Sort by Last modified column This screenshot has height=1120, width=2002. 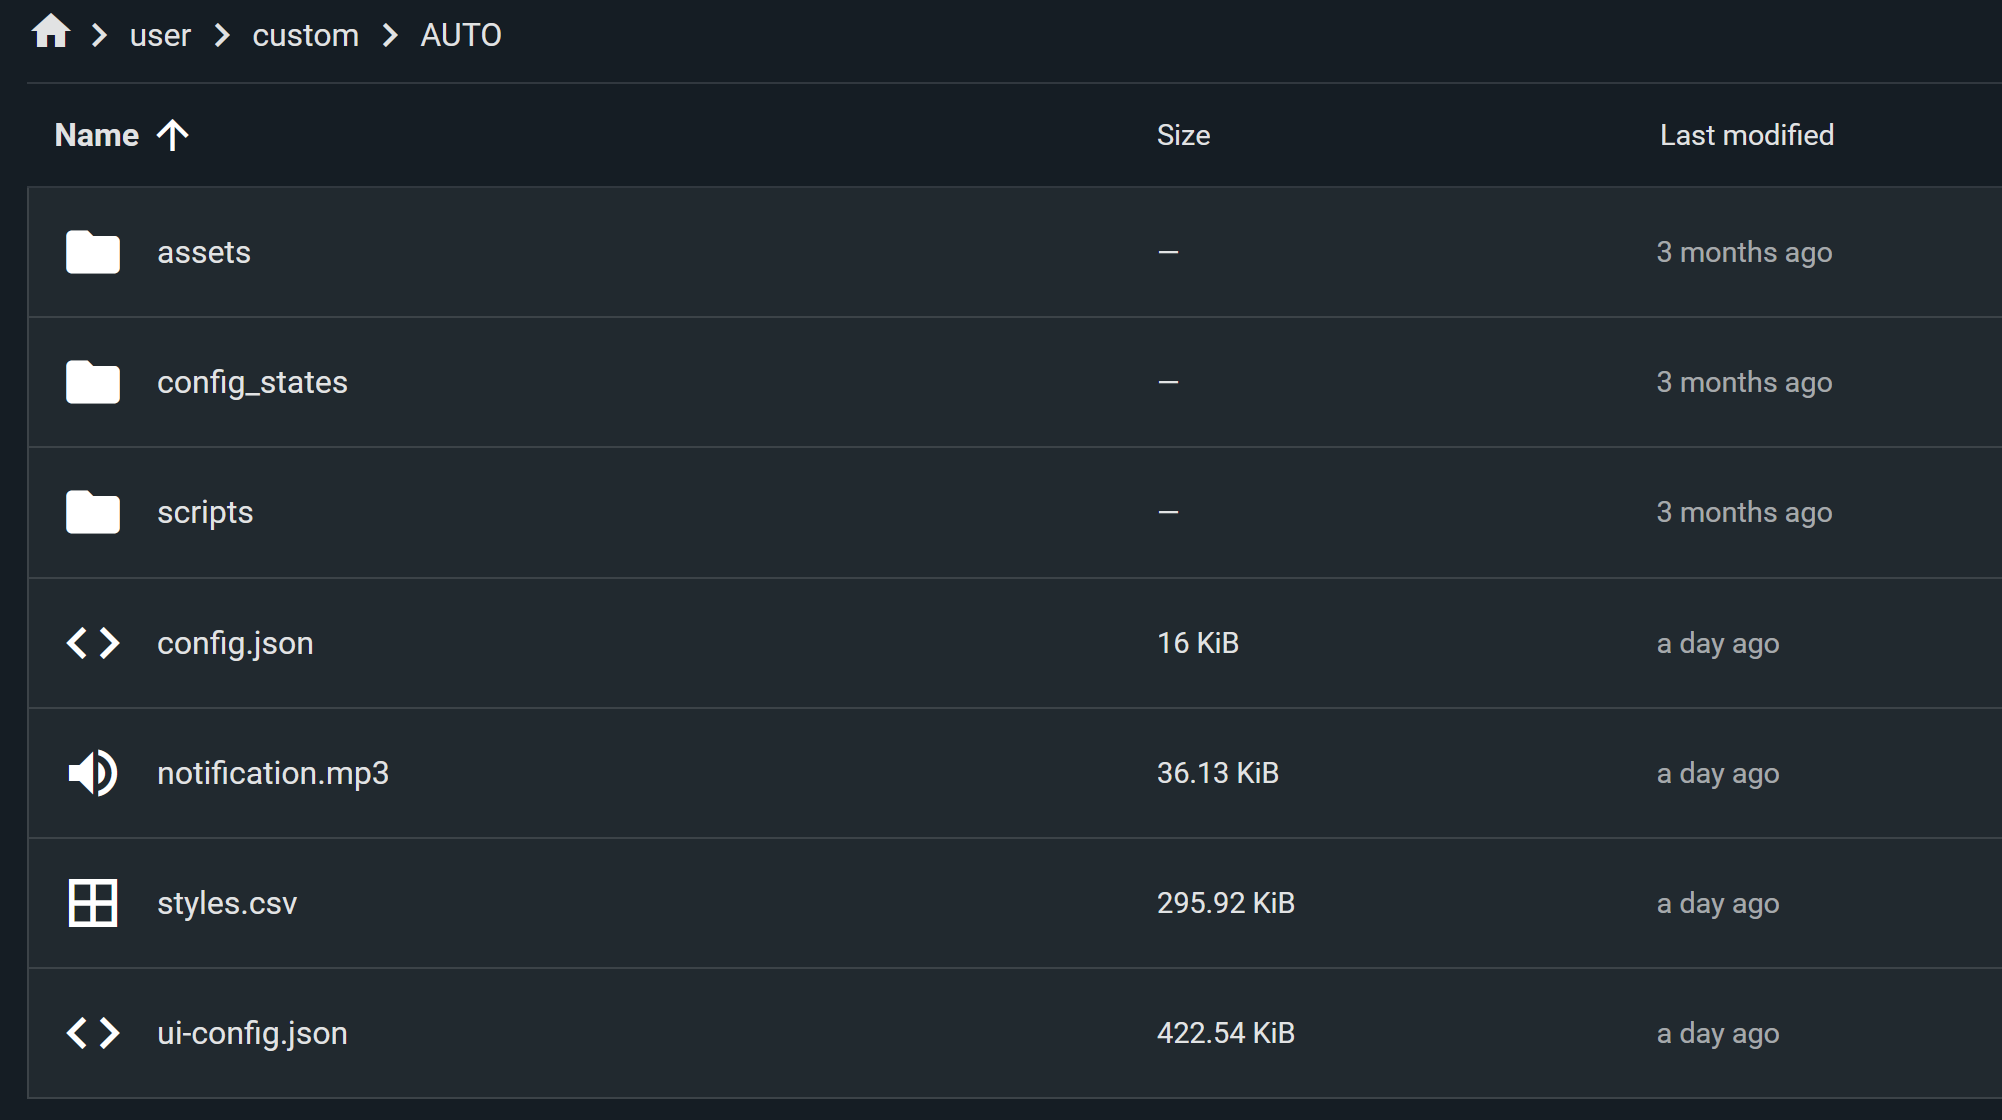point(1746,135)
